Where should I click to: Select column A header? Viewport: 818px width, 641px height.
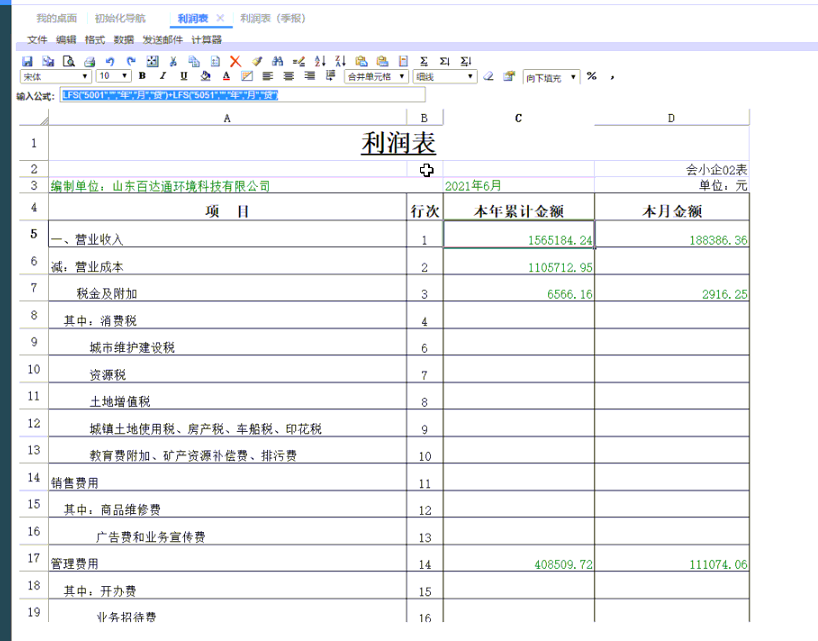pos(227,118)
